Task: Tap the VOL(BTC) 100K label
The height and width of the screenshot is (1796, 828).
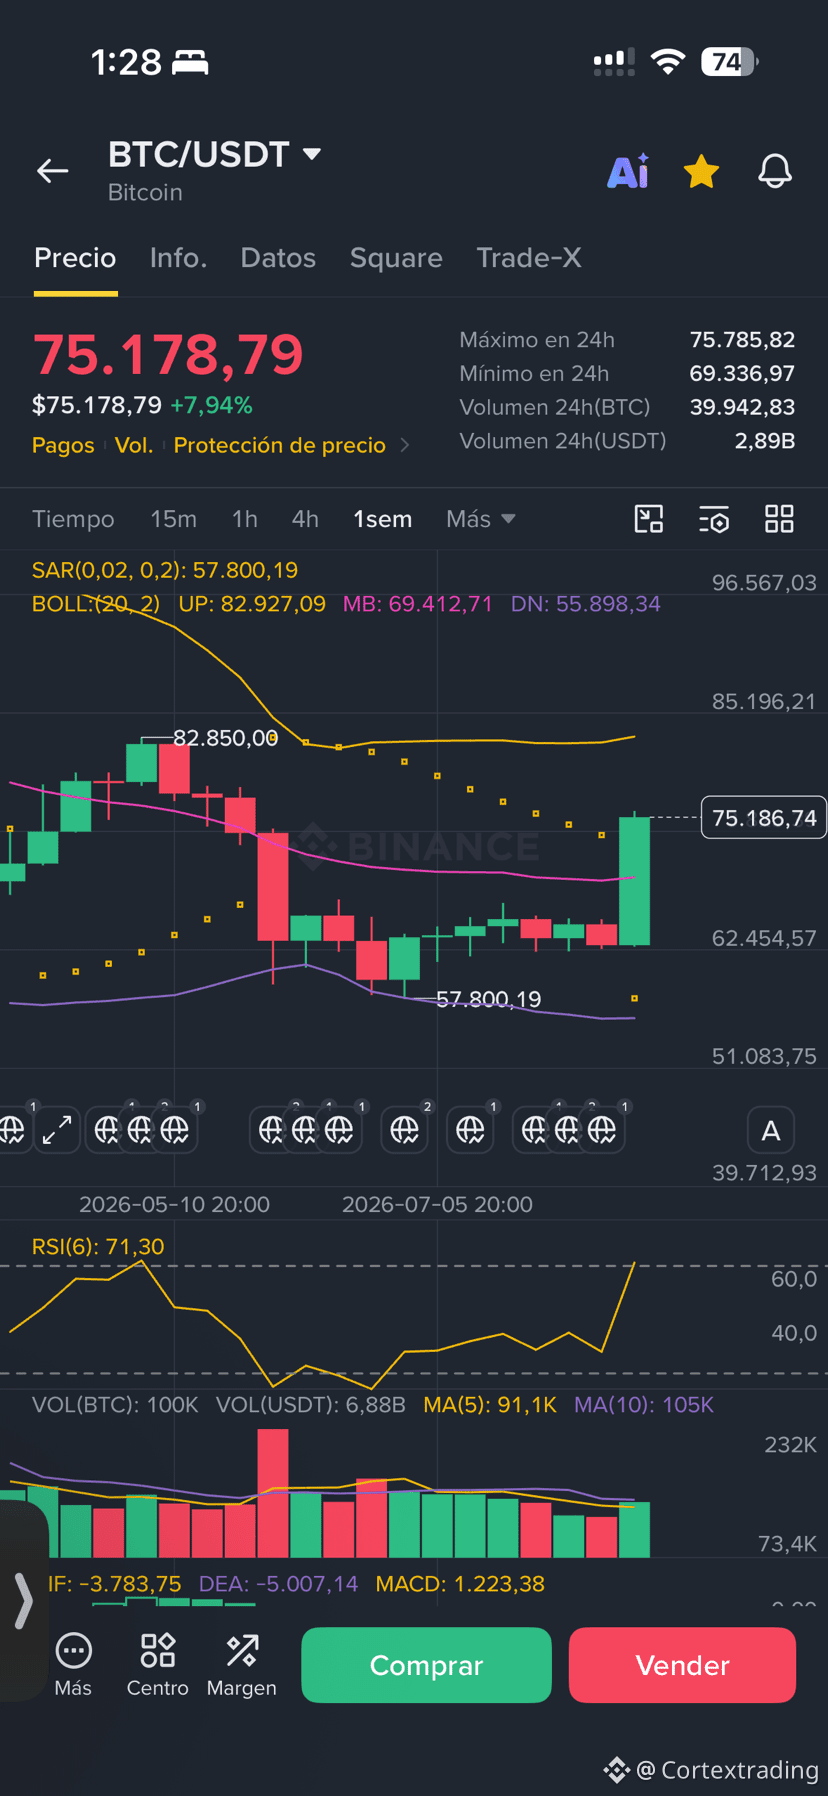Action: click(x=115, y=1405)
